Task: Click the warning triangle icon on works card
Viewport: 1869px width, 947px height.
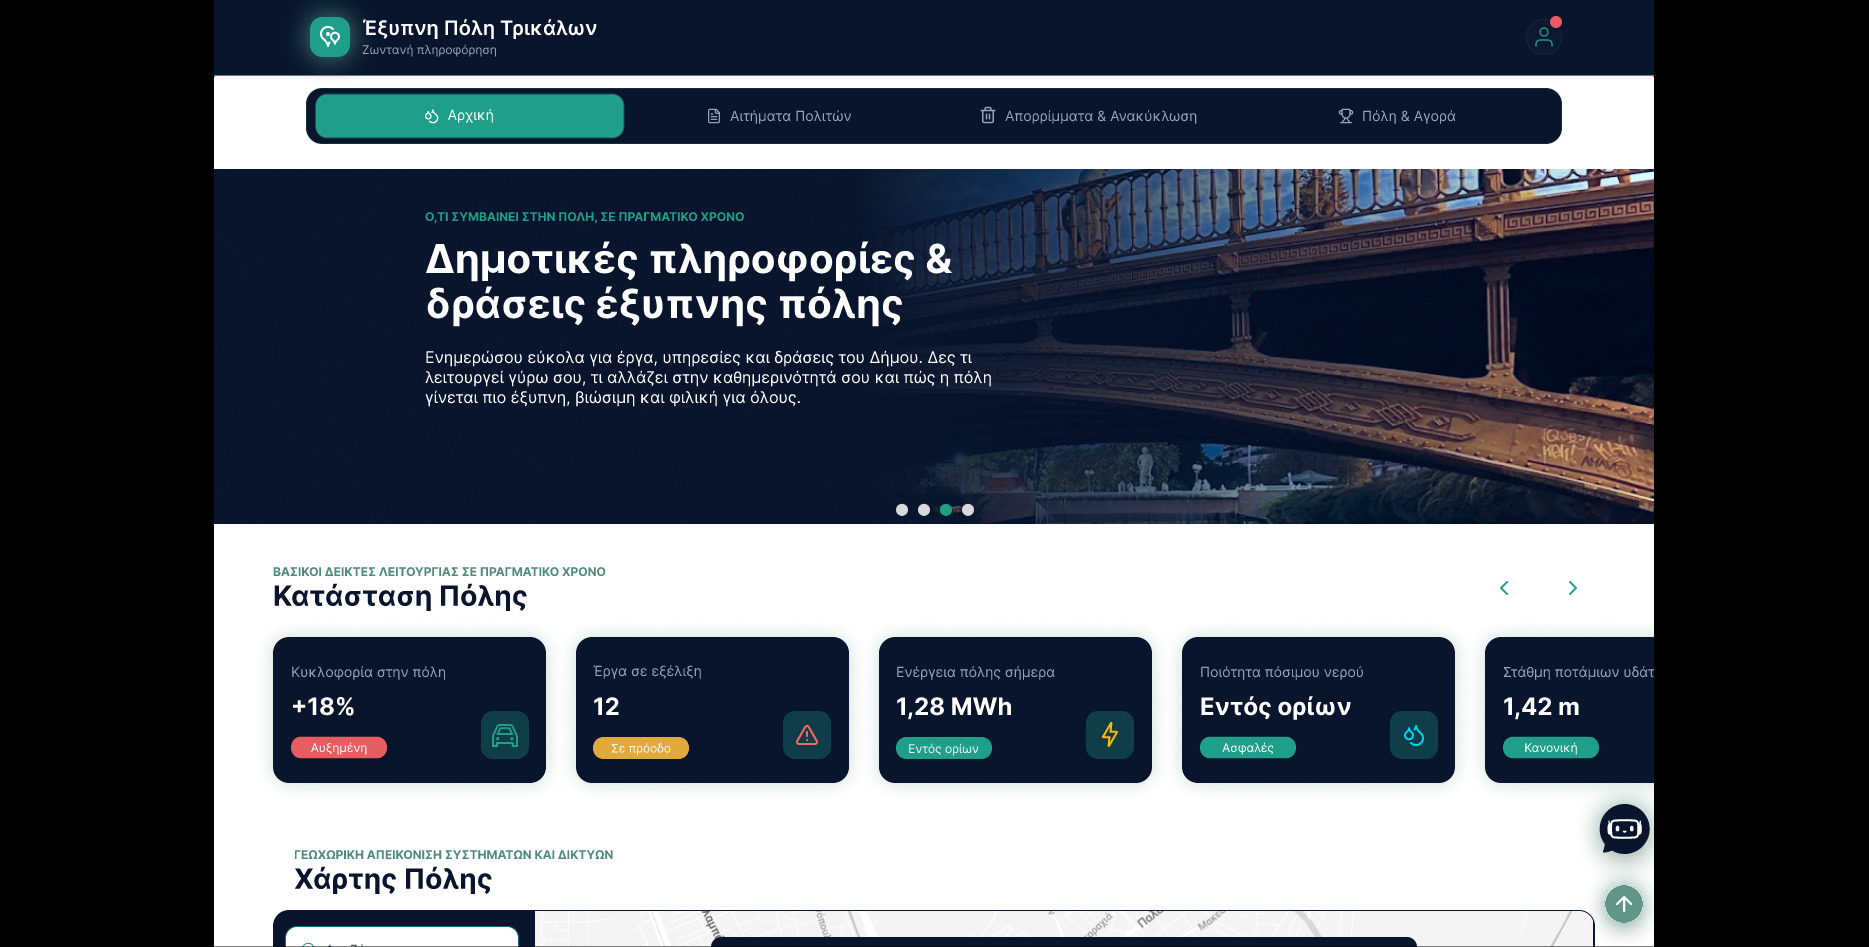Action: (807, 735)
